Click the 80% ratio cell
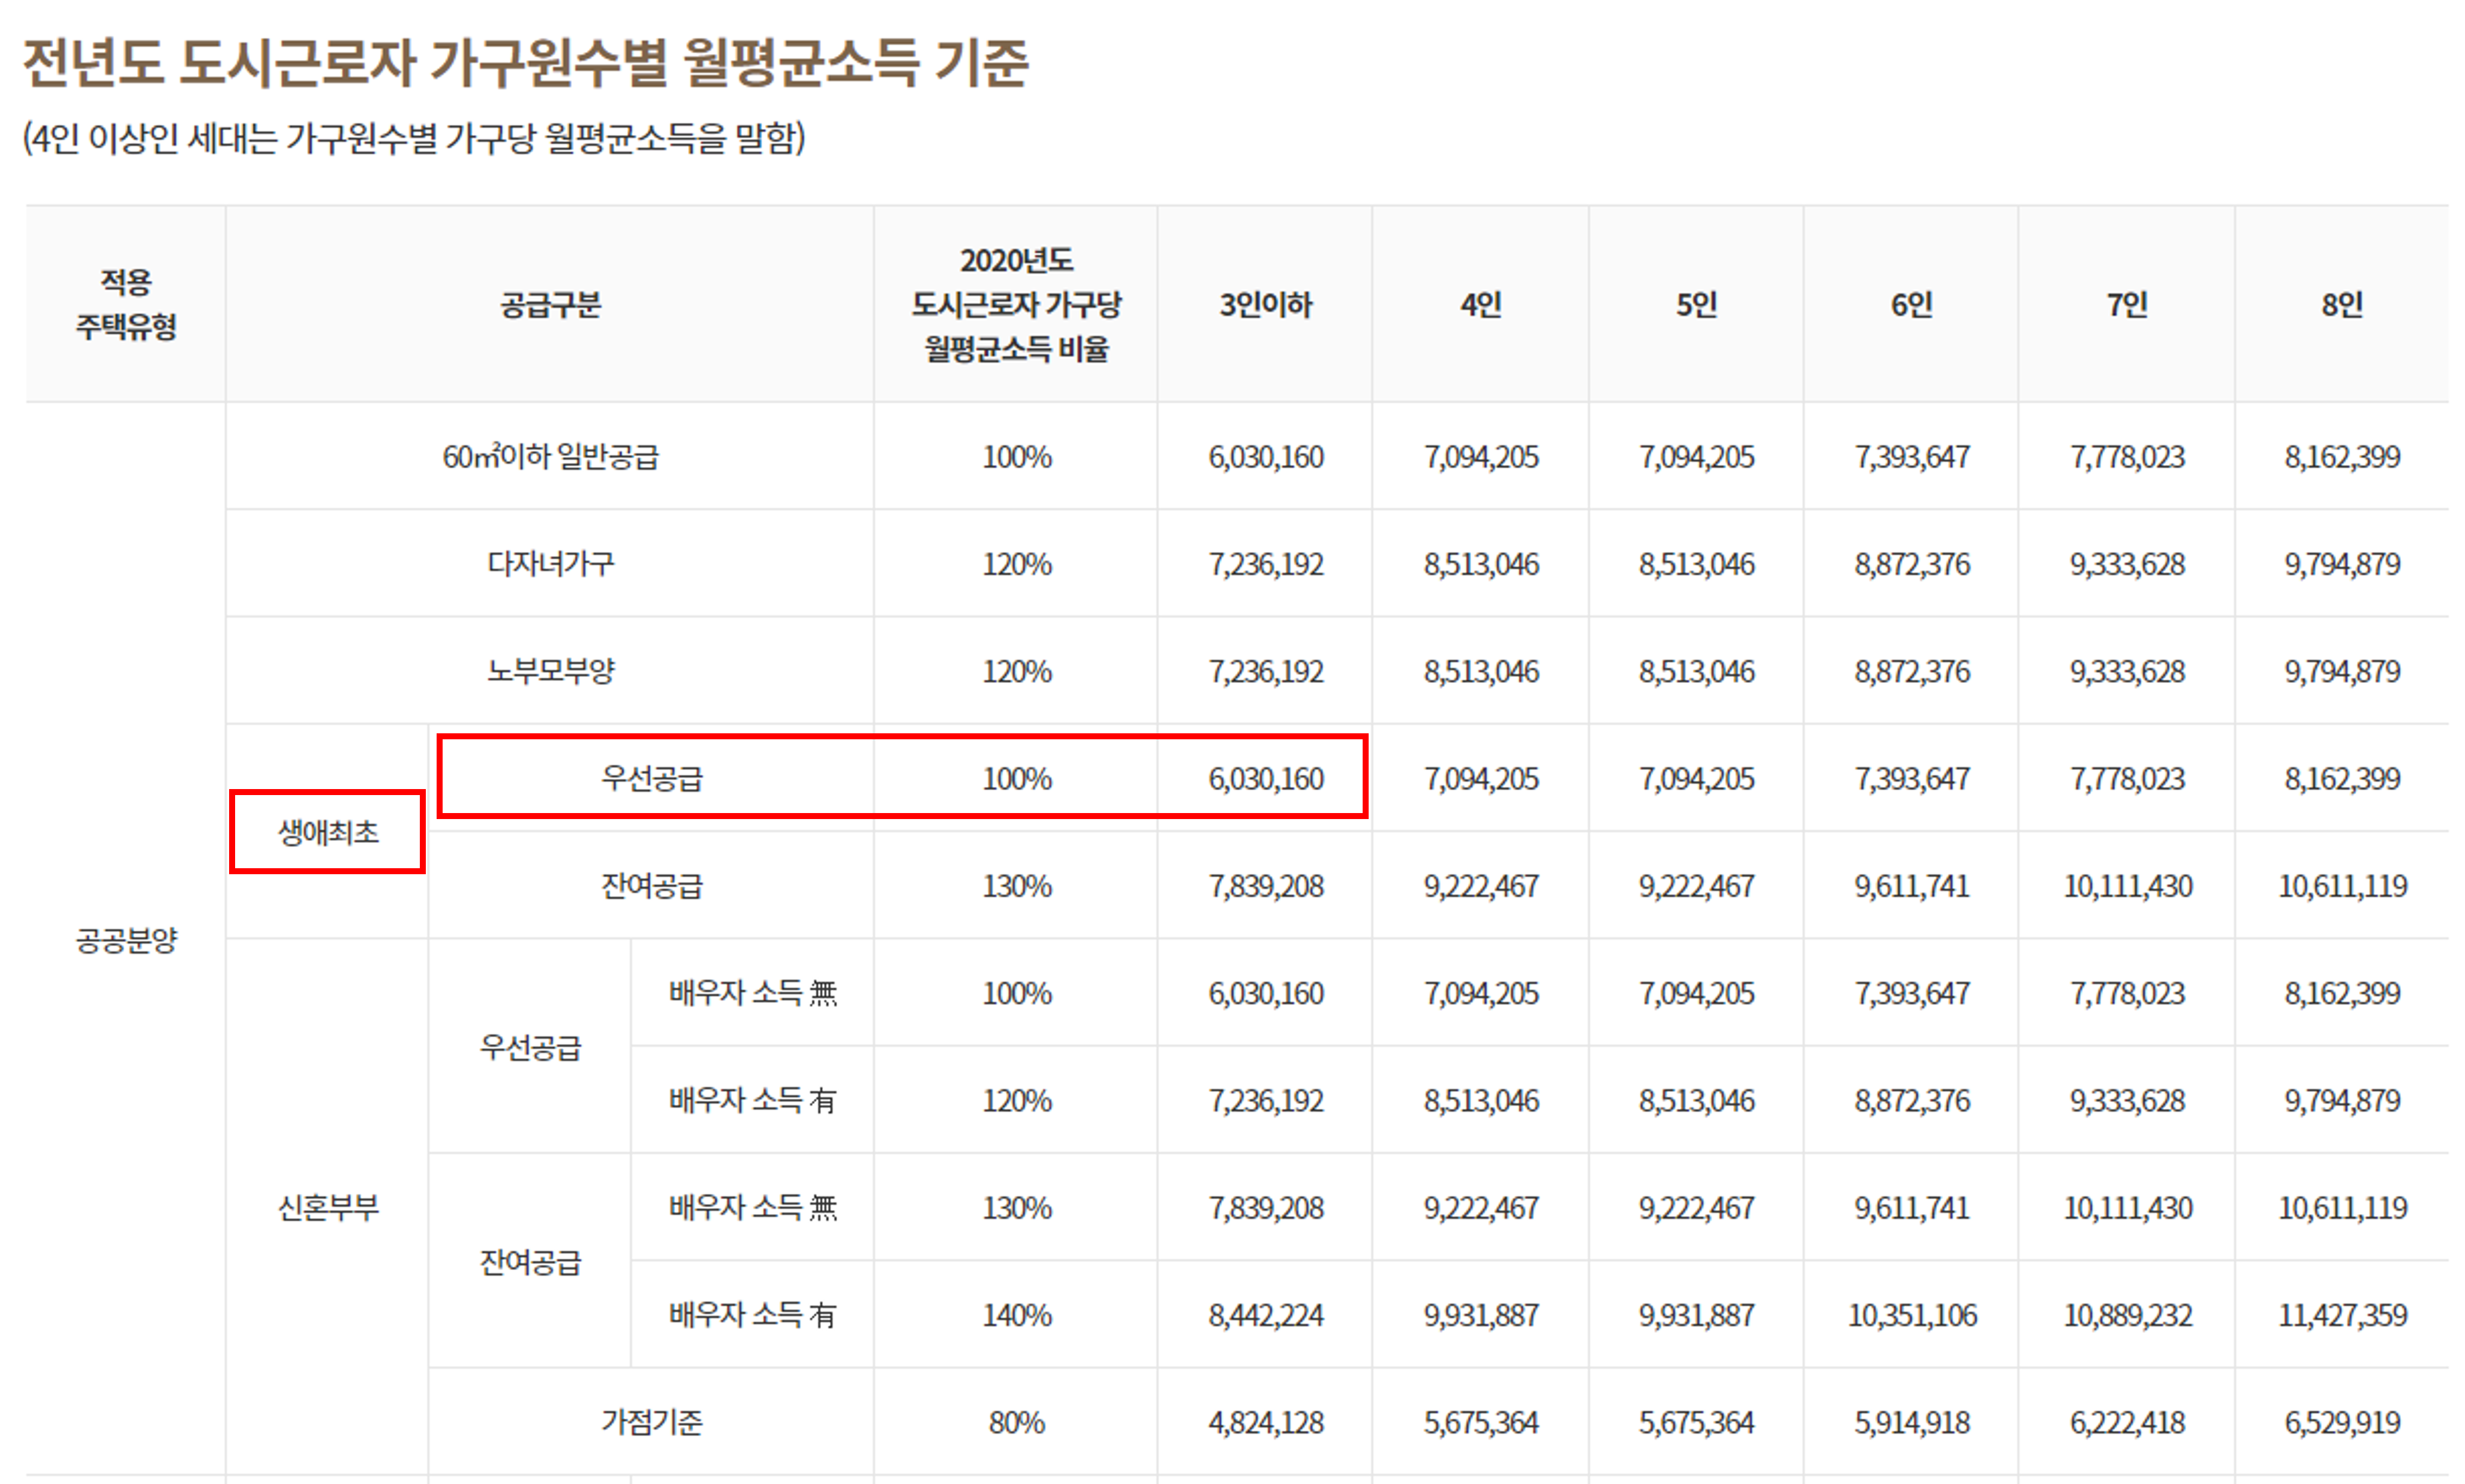The width and height of the screenshot is (2465, 1484). click(1016, 1422)
